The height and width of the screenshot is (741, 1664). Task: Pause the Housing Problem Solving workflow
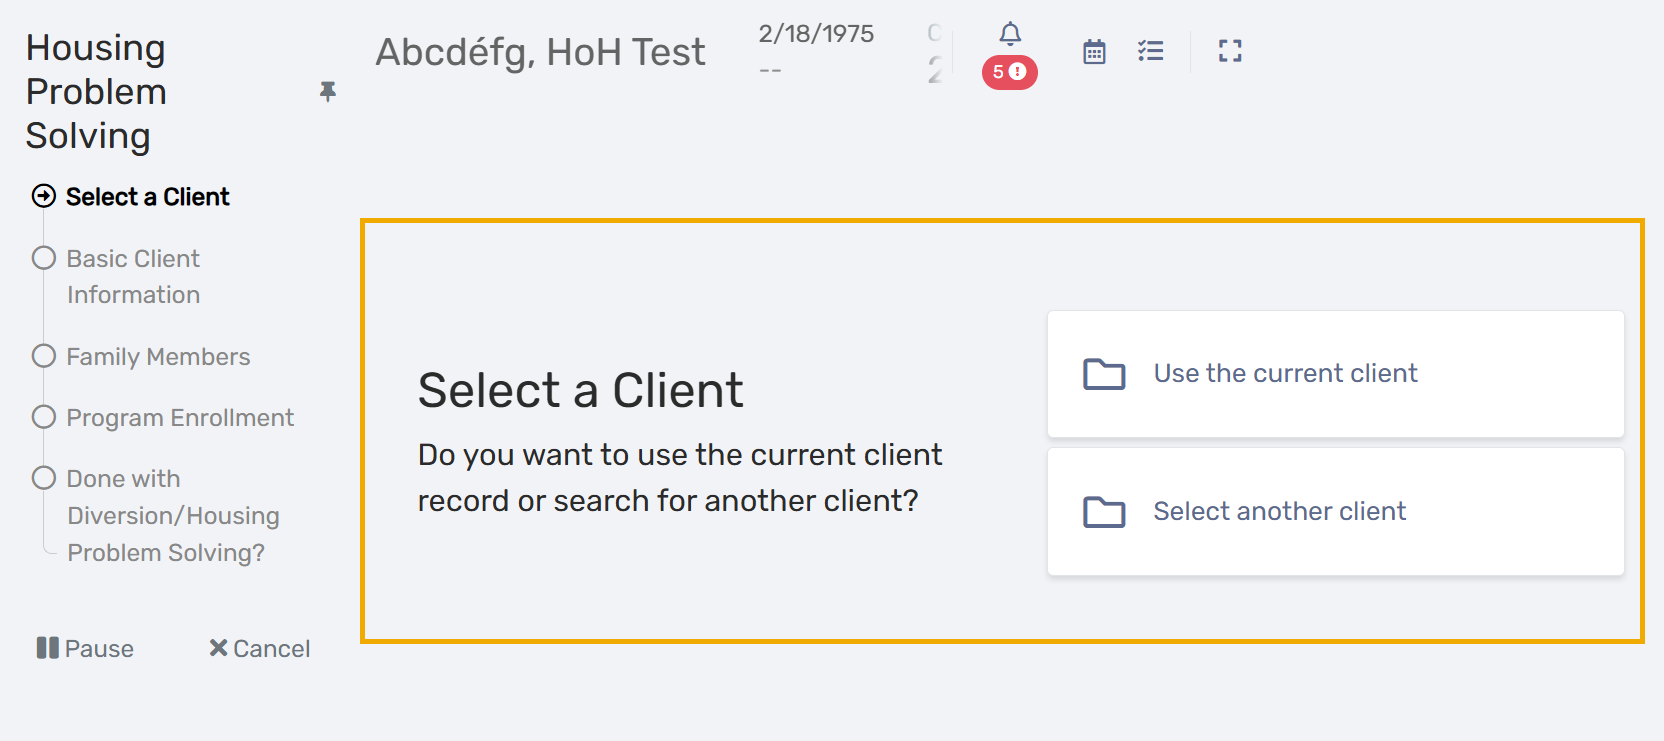coord(85,649)
